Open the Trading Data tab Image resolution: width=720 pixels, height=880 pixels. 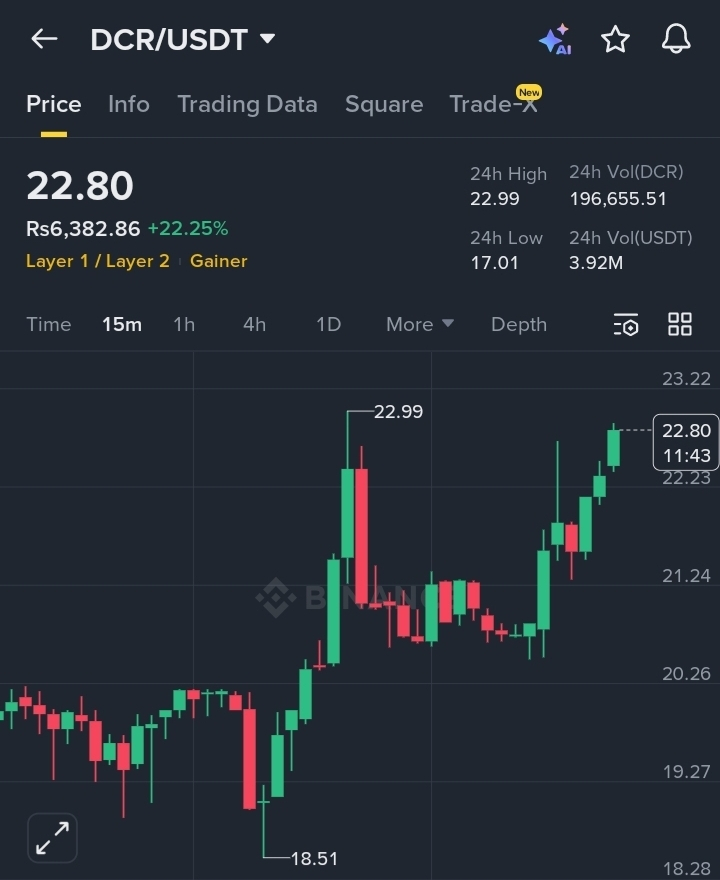click(247, 104)
